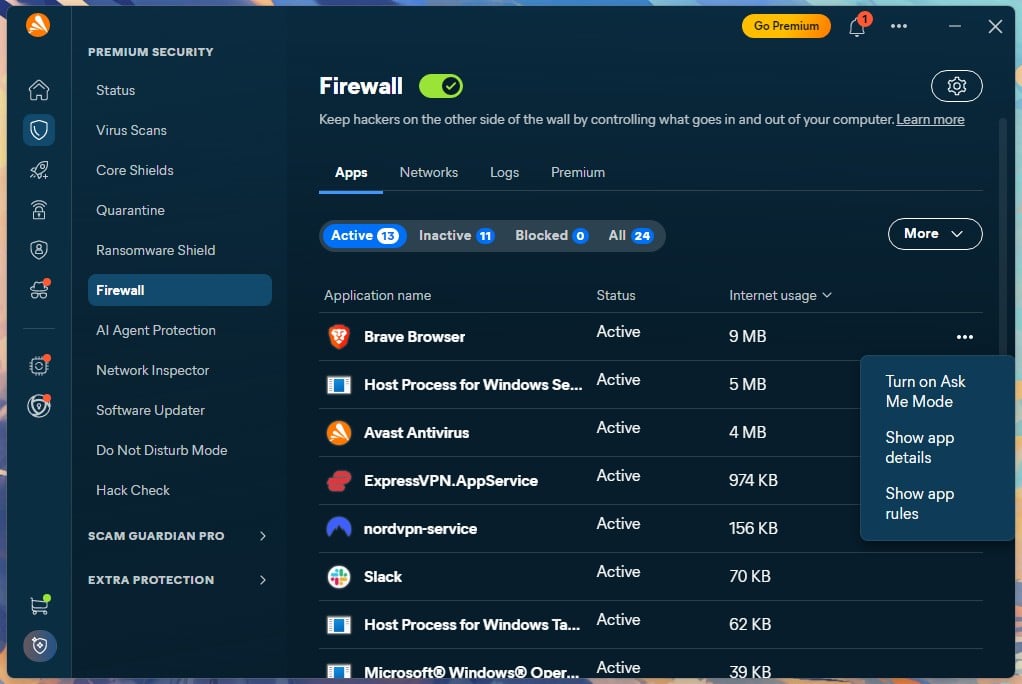Click the round shield badge at bottom

click(x=40, y=646)
